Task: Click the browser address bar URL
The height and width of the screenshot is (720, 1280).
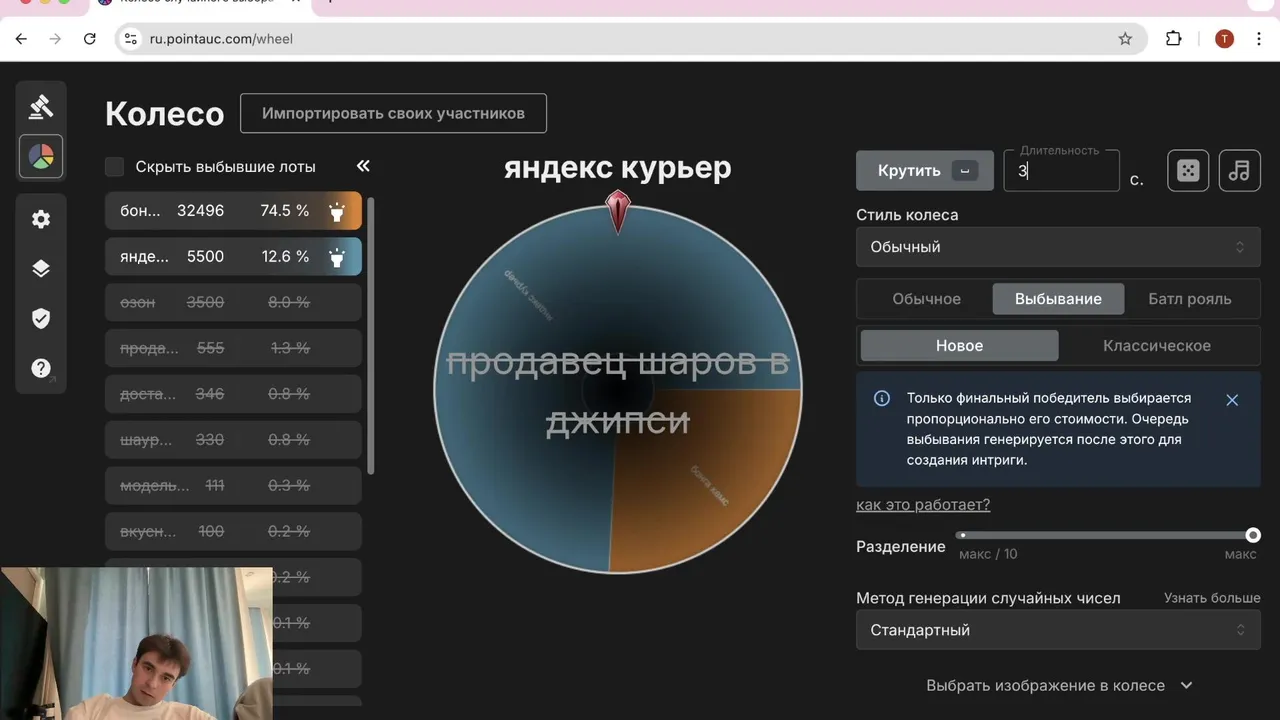Action: (221, 39)
